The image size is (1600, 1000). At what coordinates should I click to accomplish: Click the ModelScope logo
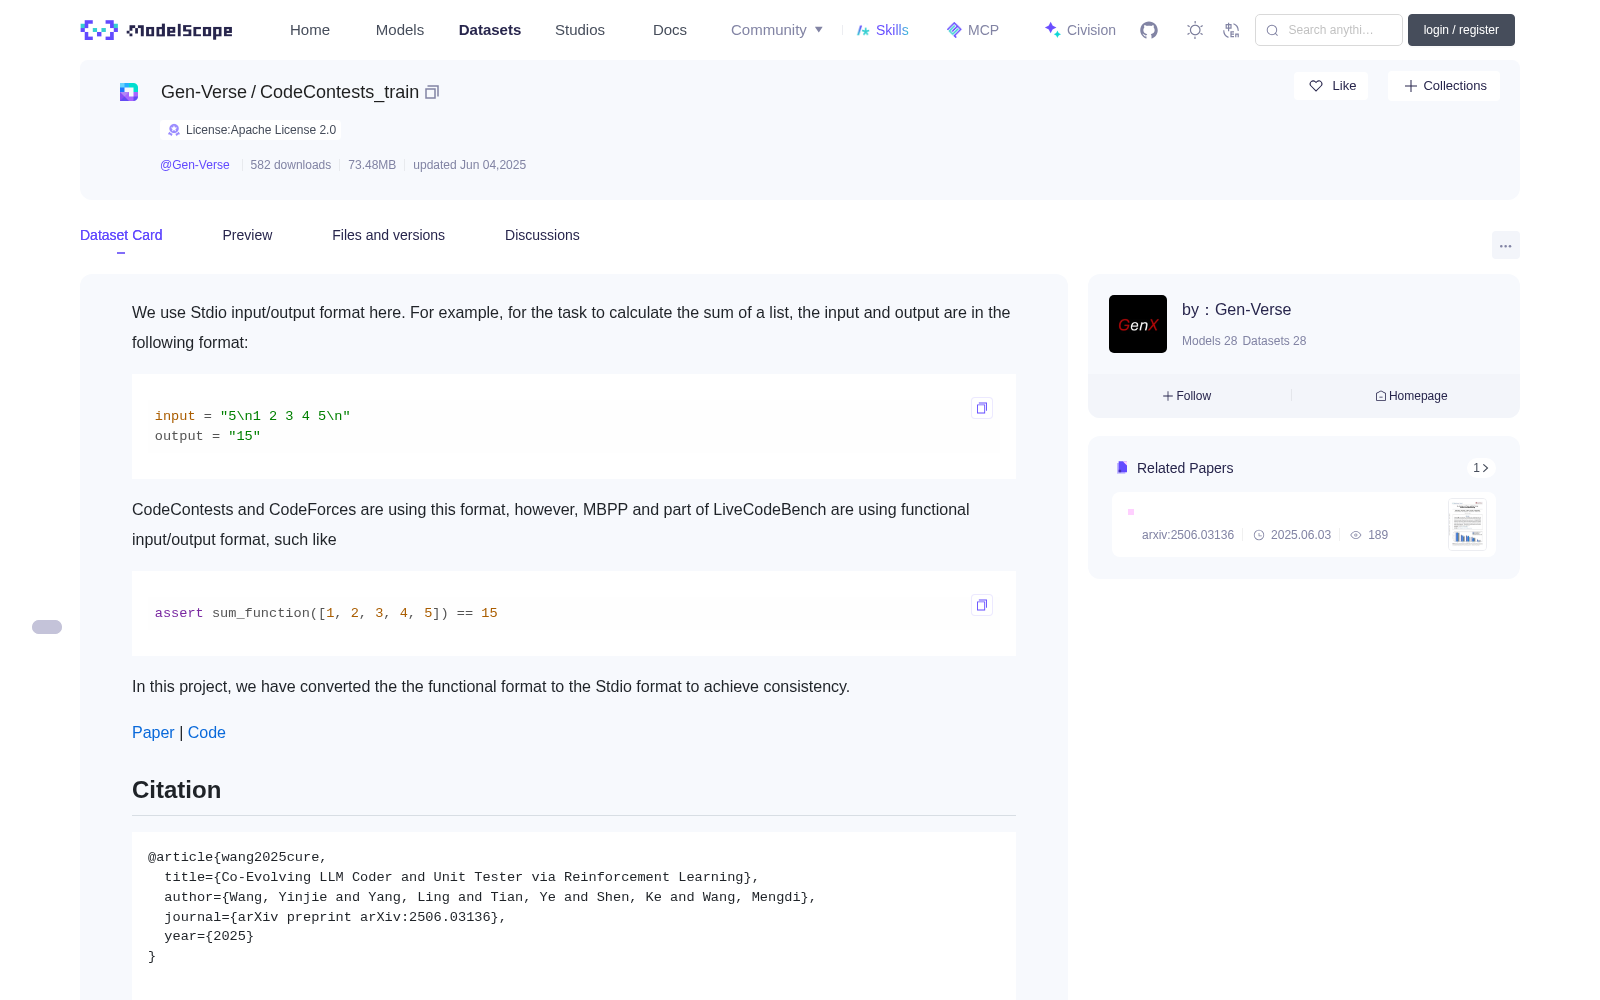157,30
